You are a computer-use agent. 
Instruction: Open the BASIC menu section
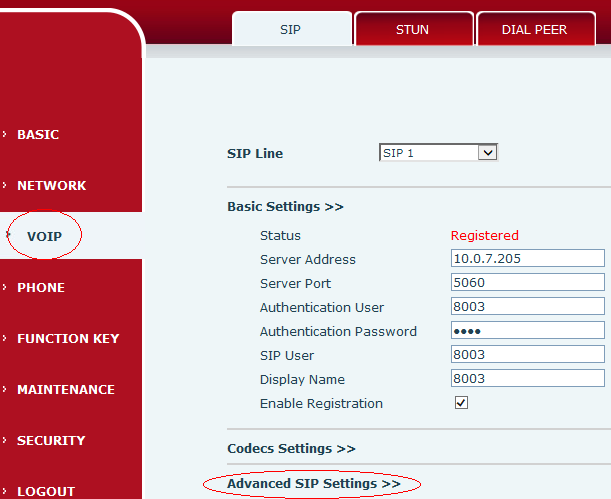click(x=38, y=134)
